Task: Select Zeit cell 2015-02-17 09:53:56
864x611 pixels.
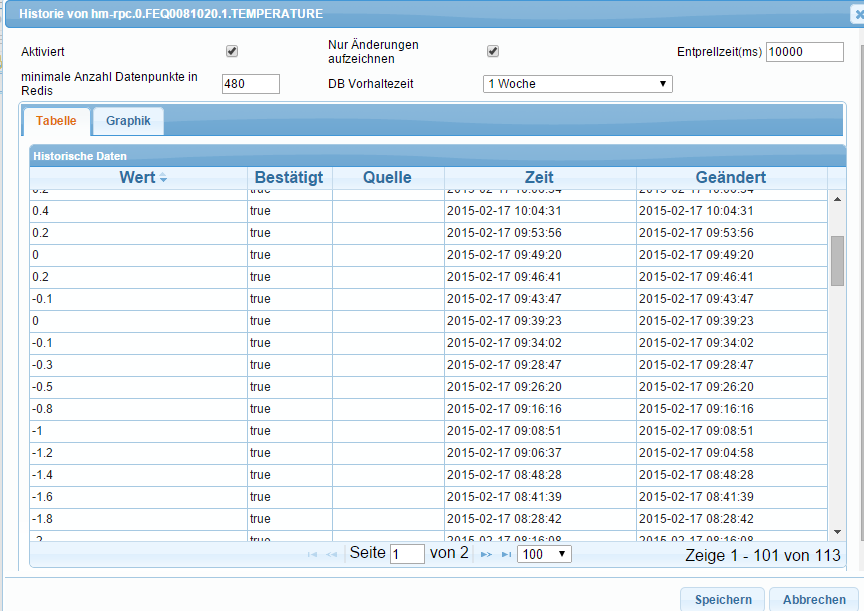Action: pyautogui.click(x=540, y=233)
